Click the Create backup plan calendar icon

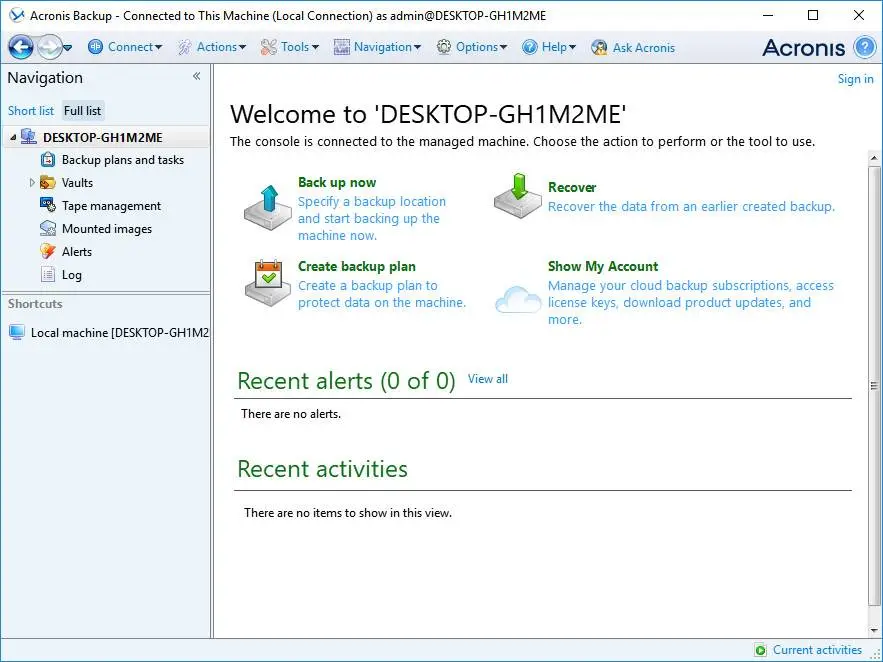[268, 283]
